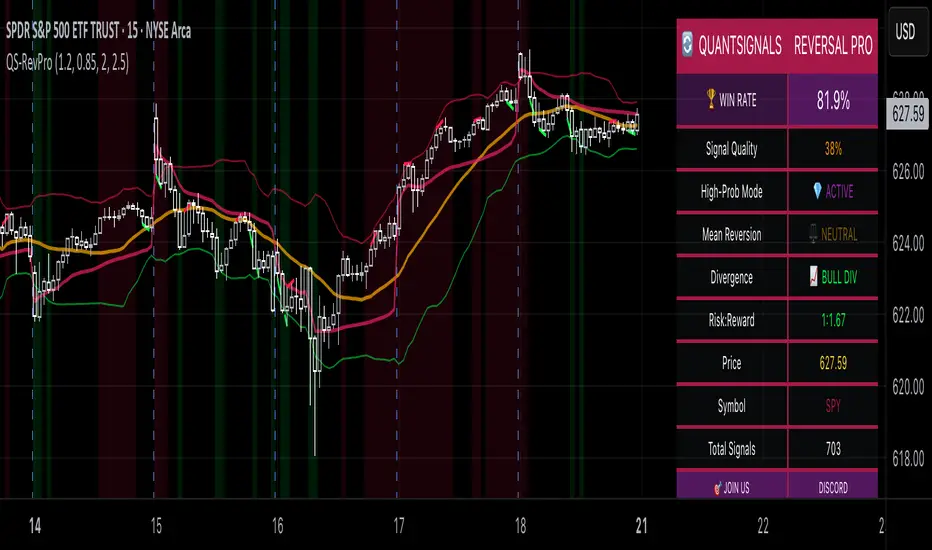Click the Risk:Reward label
The width and height of the screenshot is (932, 550).
click(731, 320)
